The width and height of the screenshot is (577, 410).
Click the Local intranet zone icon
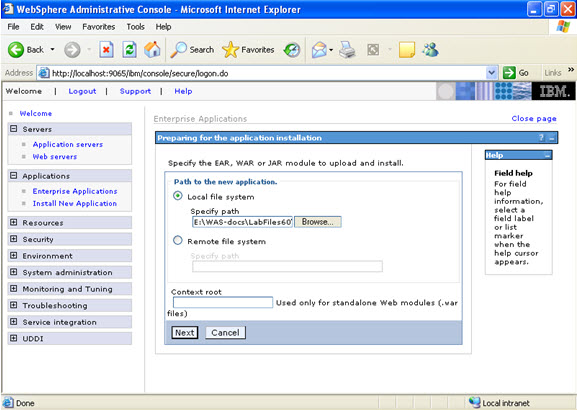474,402
